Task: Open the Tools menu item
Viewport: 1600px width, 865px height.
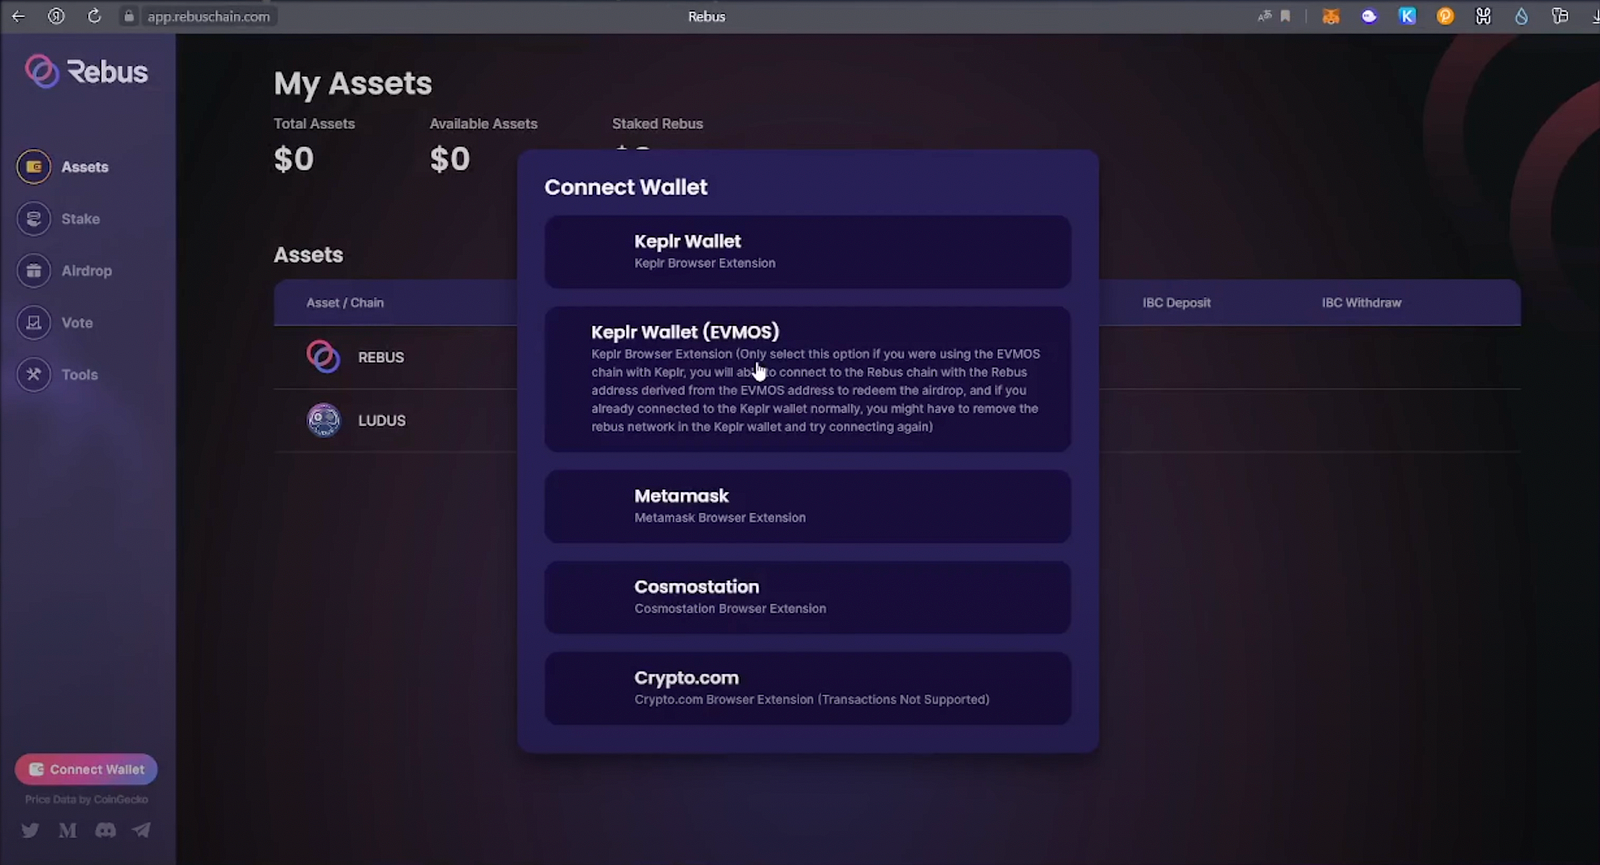Action: (x=80, y=375)
